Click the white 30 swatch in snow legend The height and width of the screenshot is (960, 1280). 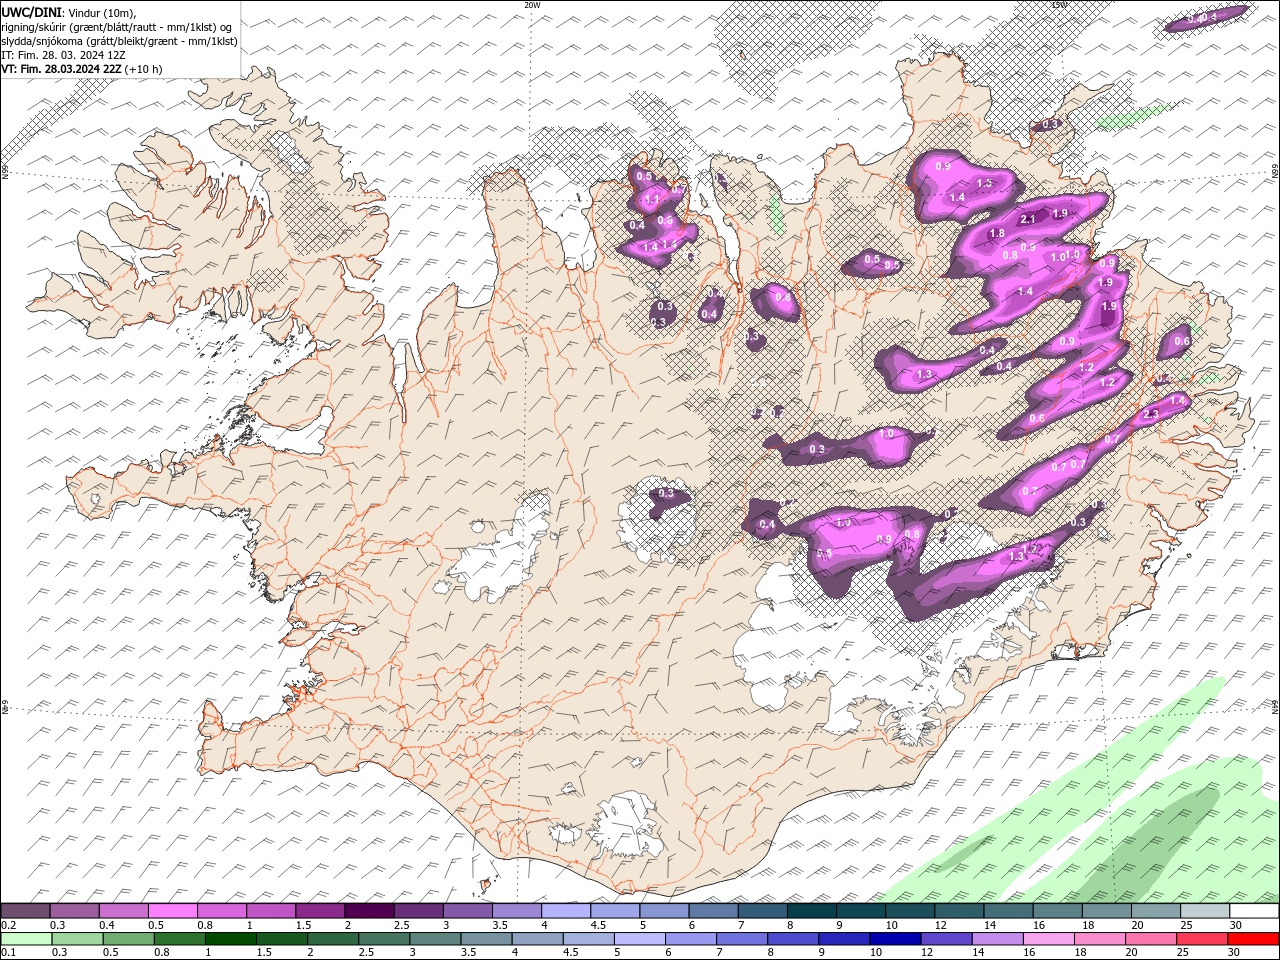[1255, 911]
